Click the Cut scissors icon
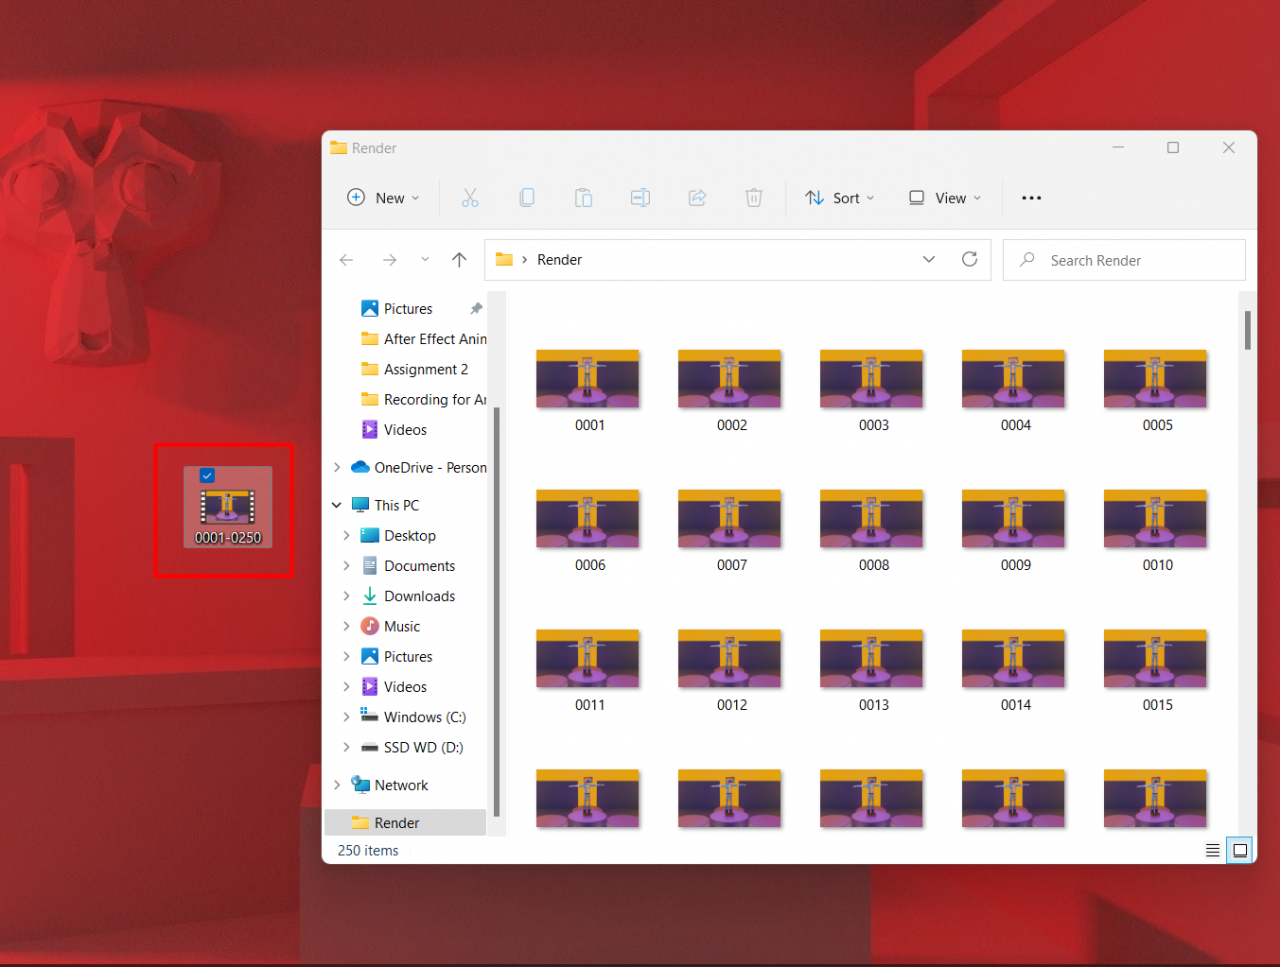1280x967 pixels. tap(470, 198)
